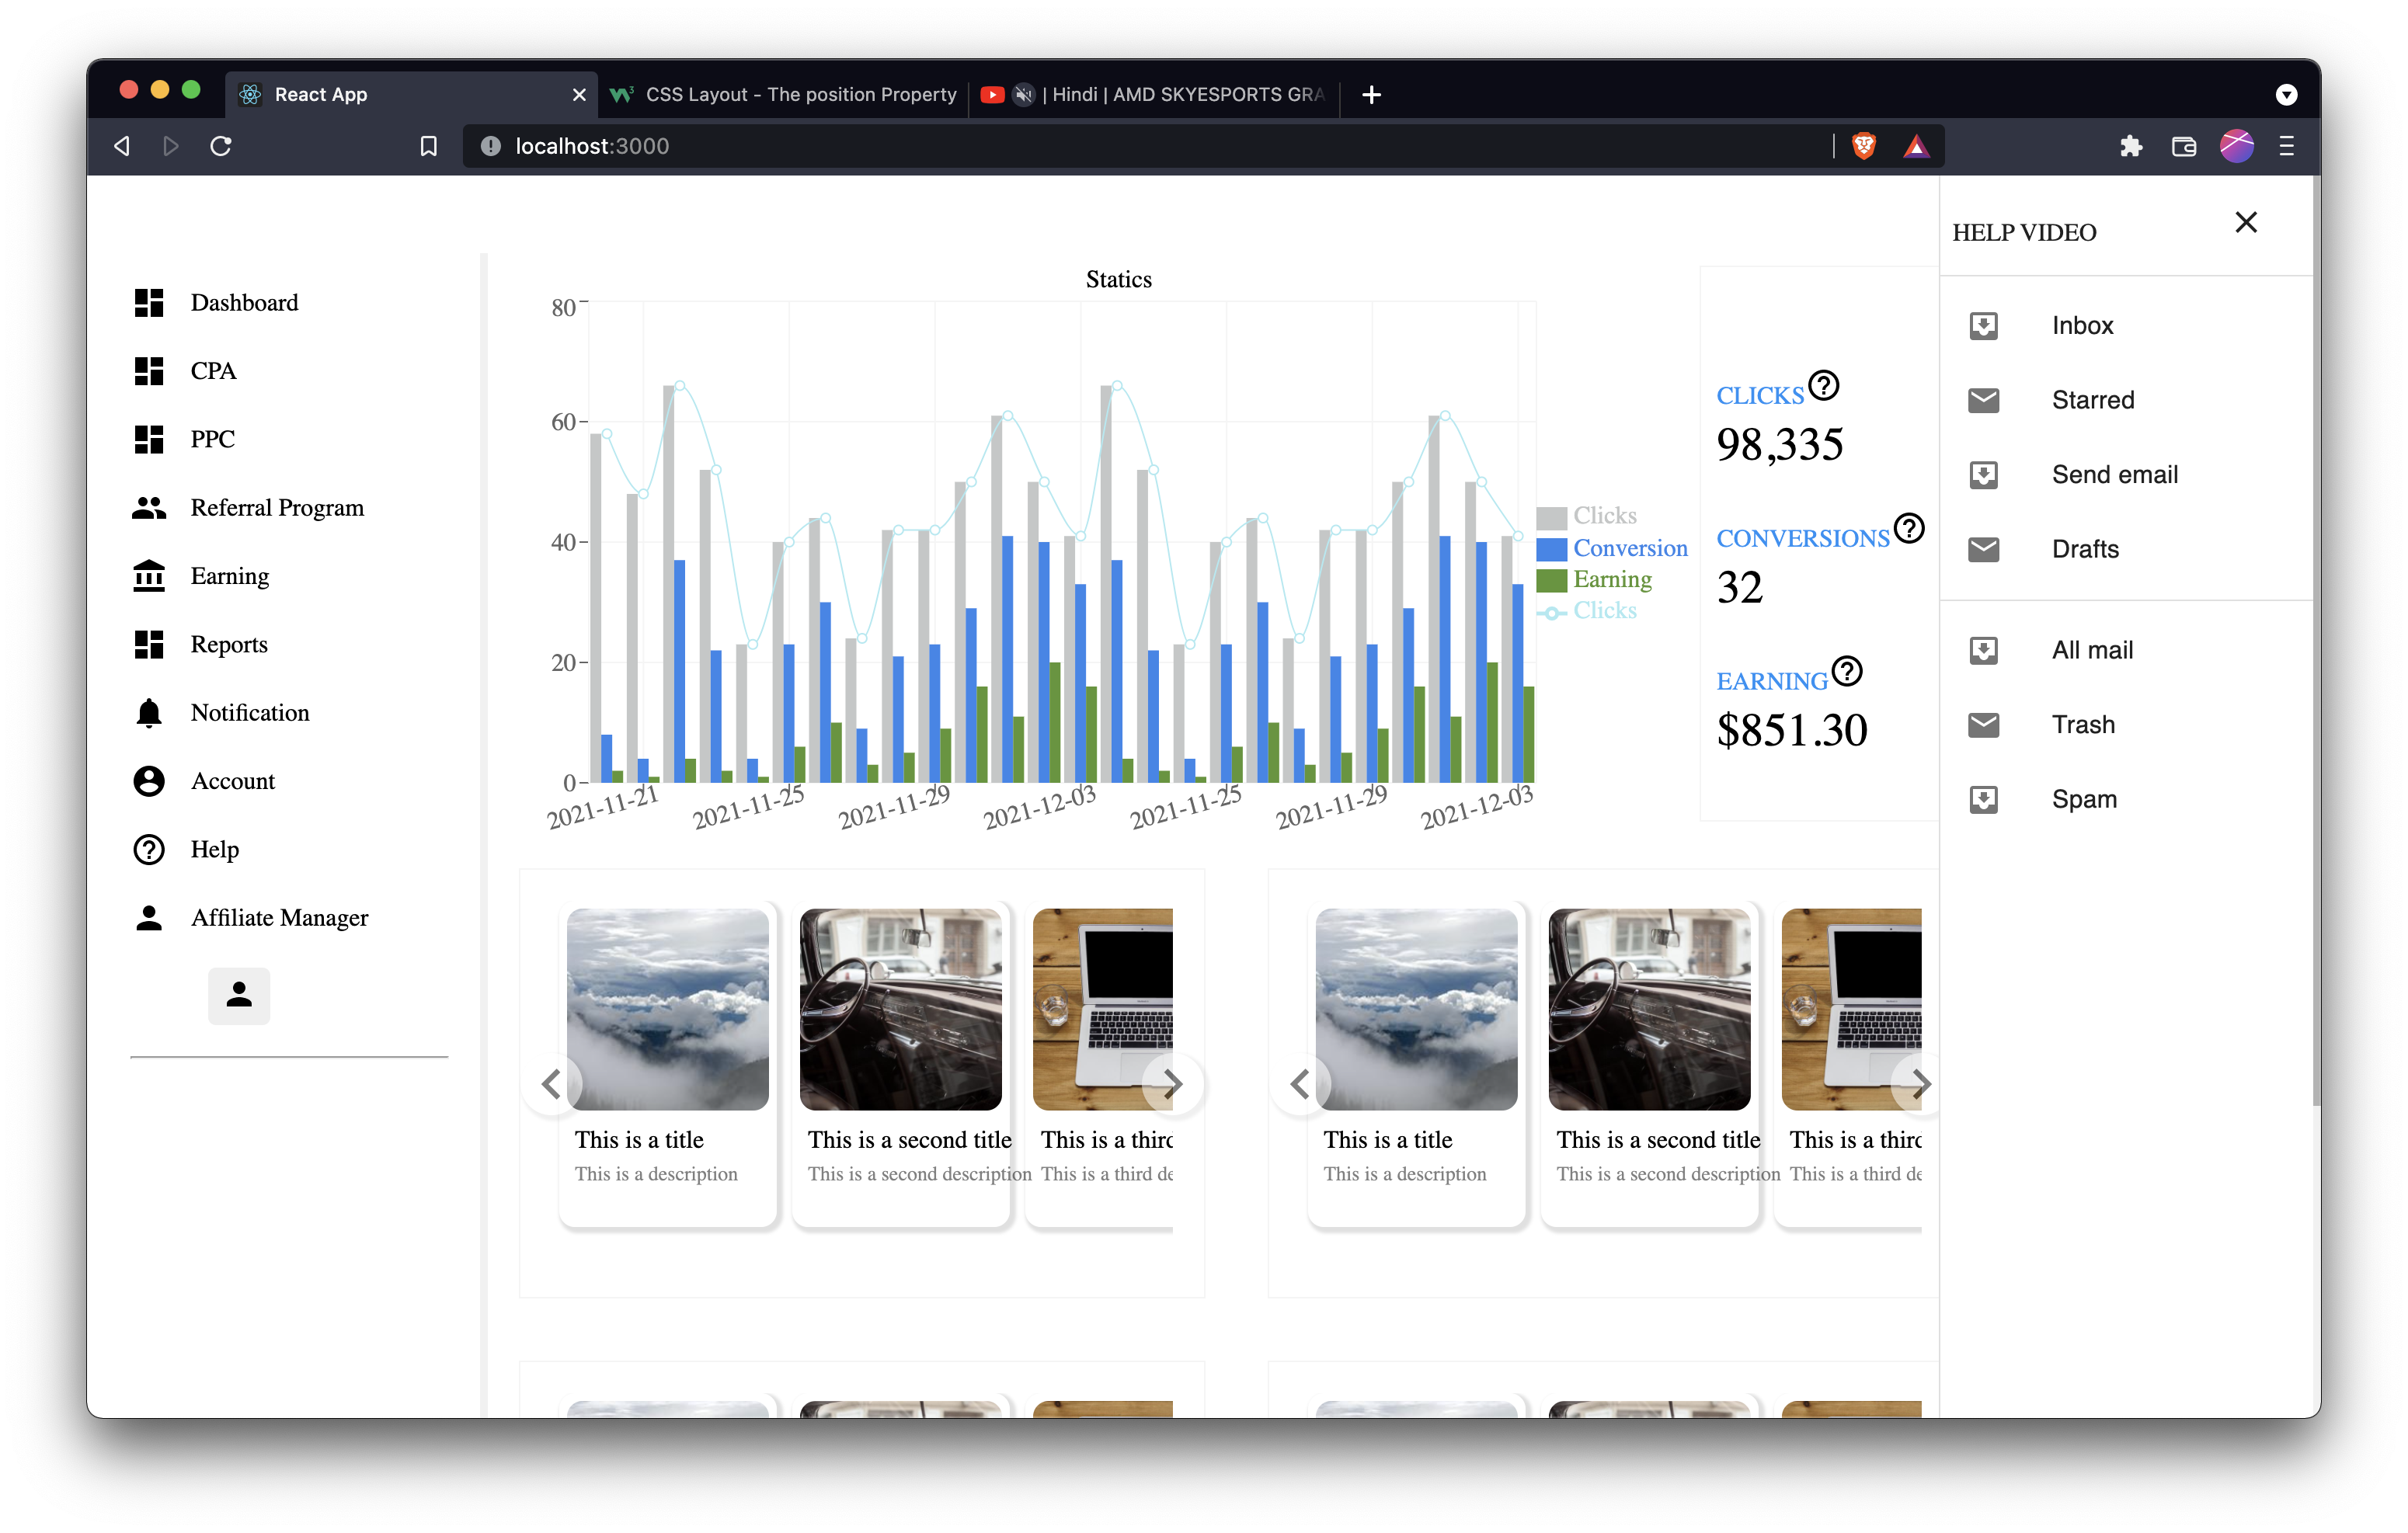Toggle the Conversion legend entry
2408x1533 pixels.
[x=1612, y=548]
